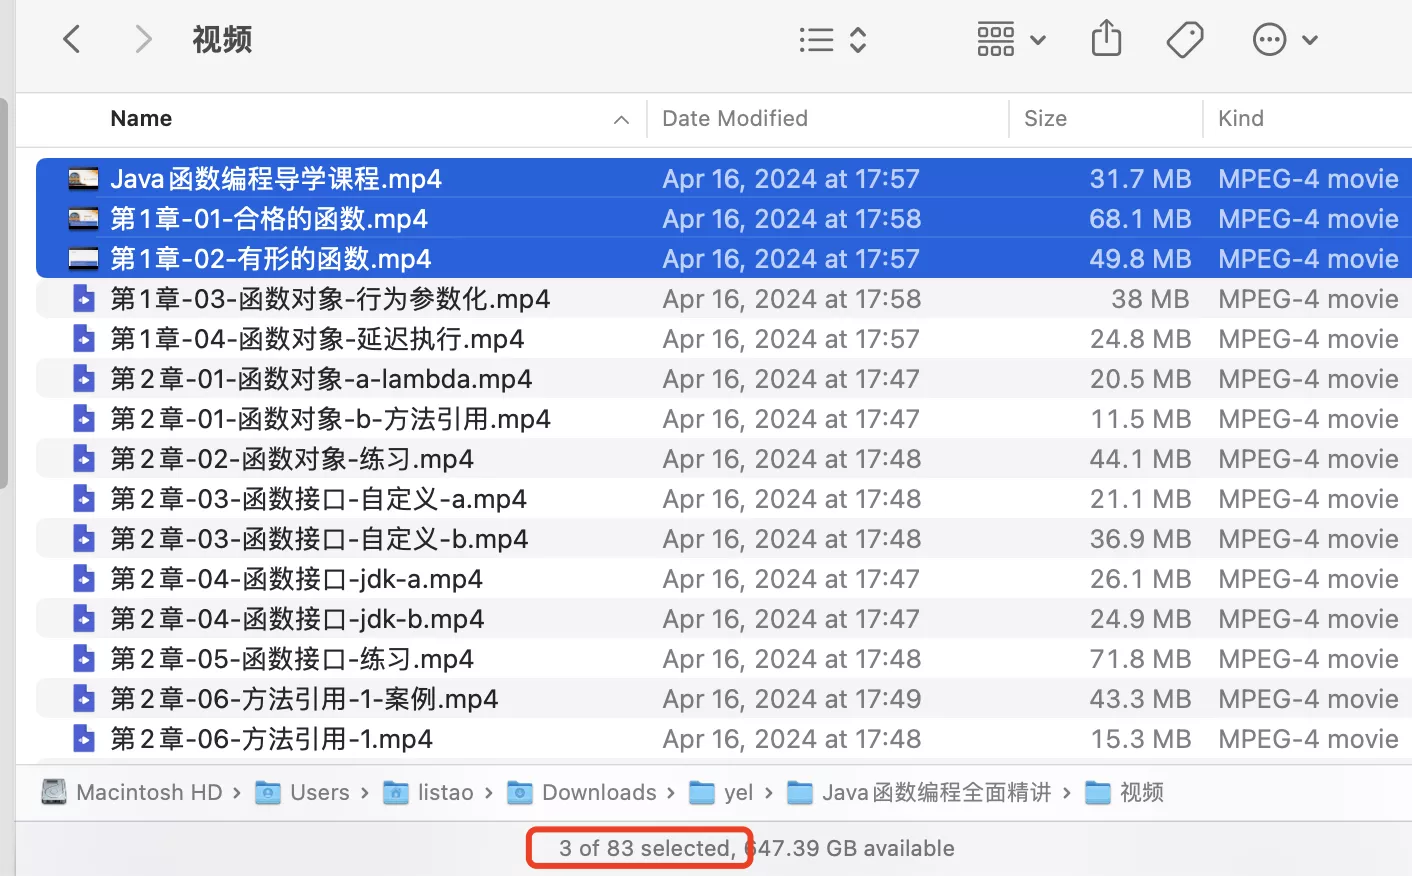Sort by the Kind column header
Image resolution: width=1412 pixels, height=876 pixels.
[x=1241, y=119]
